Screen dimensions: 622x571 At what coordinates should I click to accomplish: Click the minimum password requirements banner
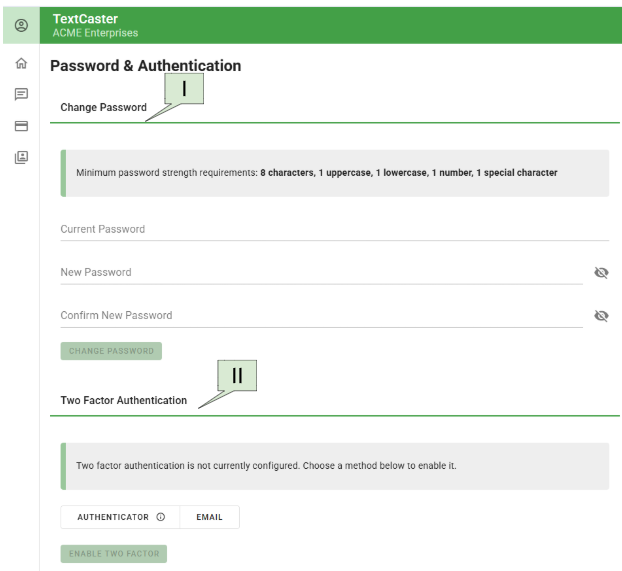point(334,173)
